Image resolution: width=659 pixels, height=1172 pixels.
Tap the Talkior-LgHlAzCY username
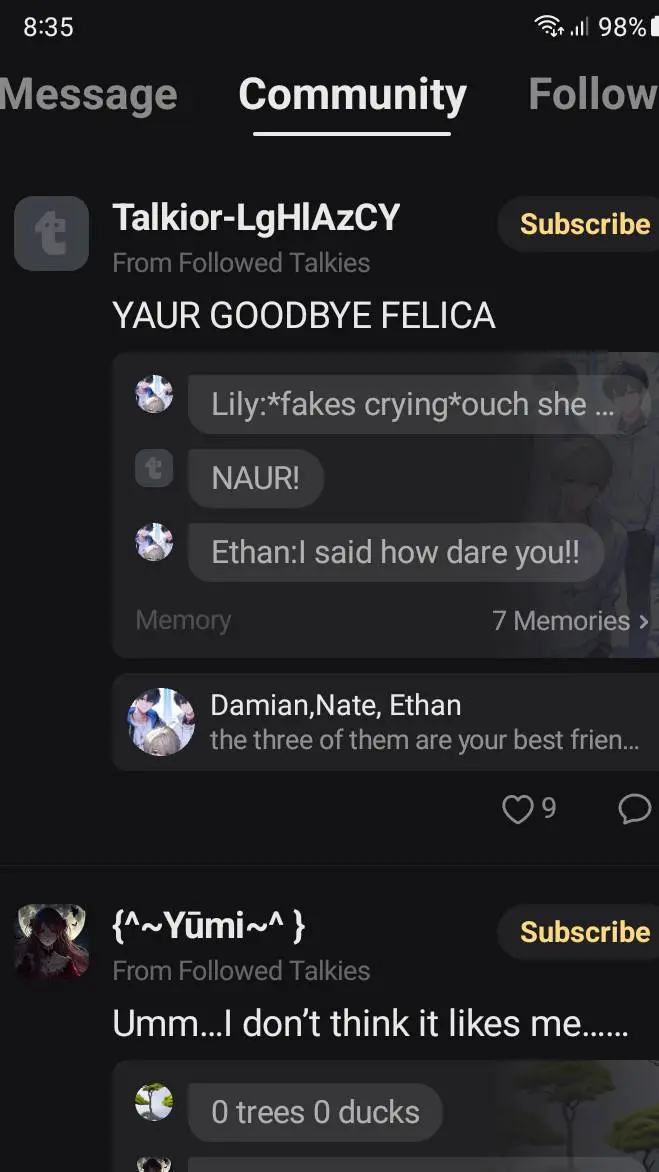coord(256,218)
